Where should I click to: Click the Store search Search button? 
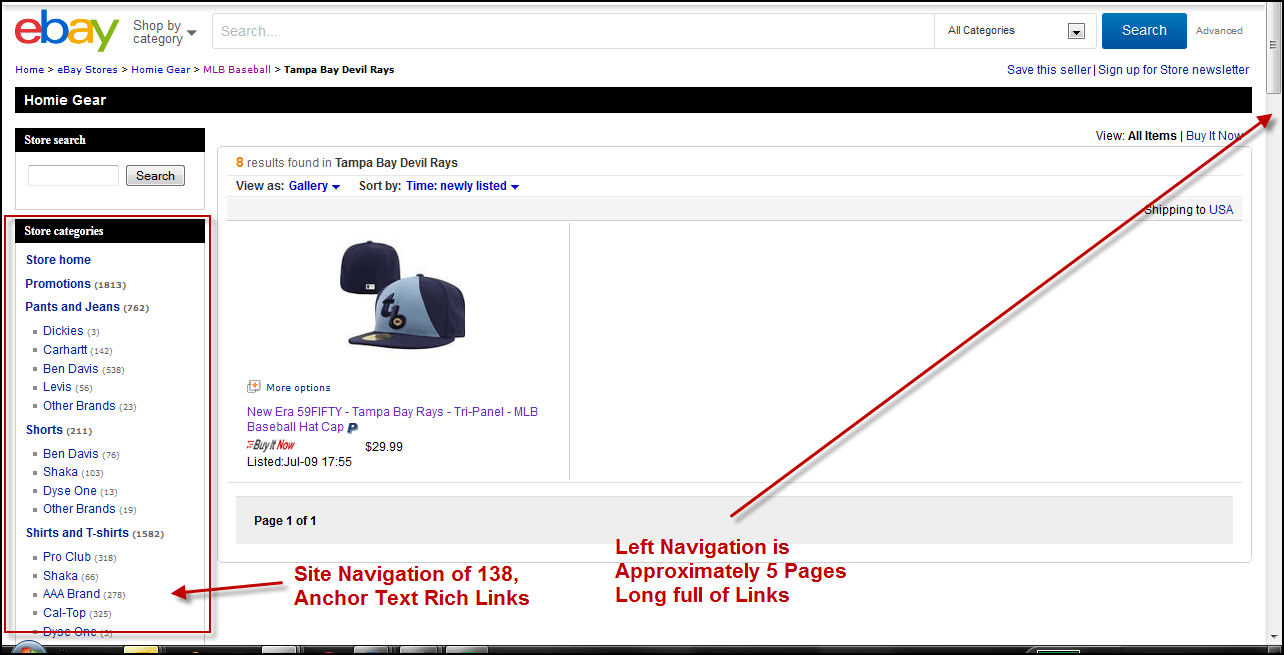pyautogui.click(x=155, y=176)
